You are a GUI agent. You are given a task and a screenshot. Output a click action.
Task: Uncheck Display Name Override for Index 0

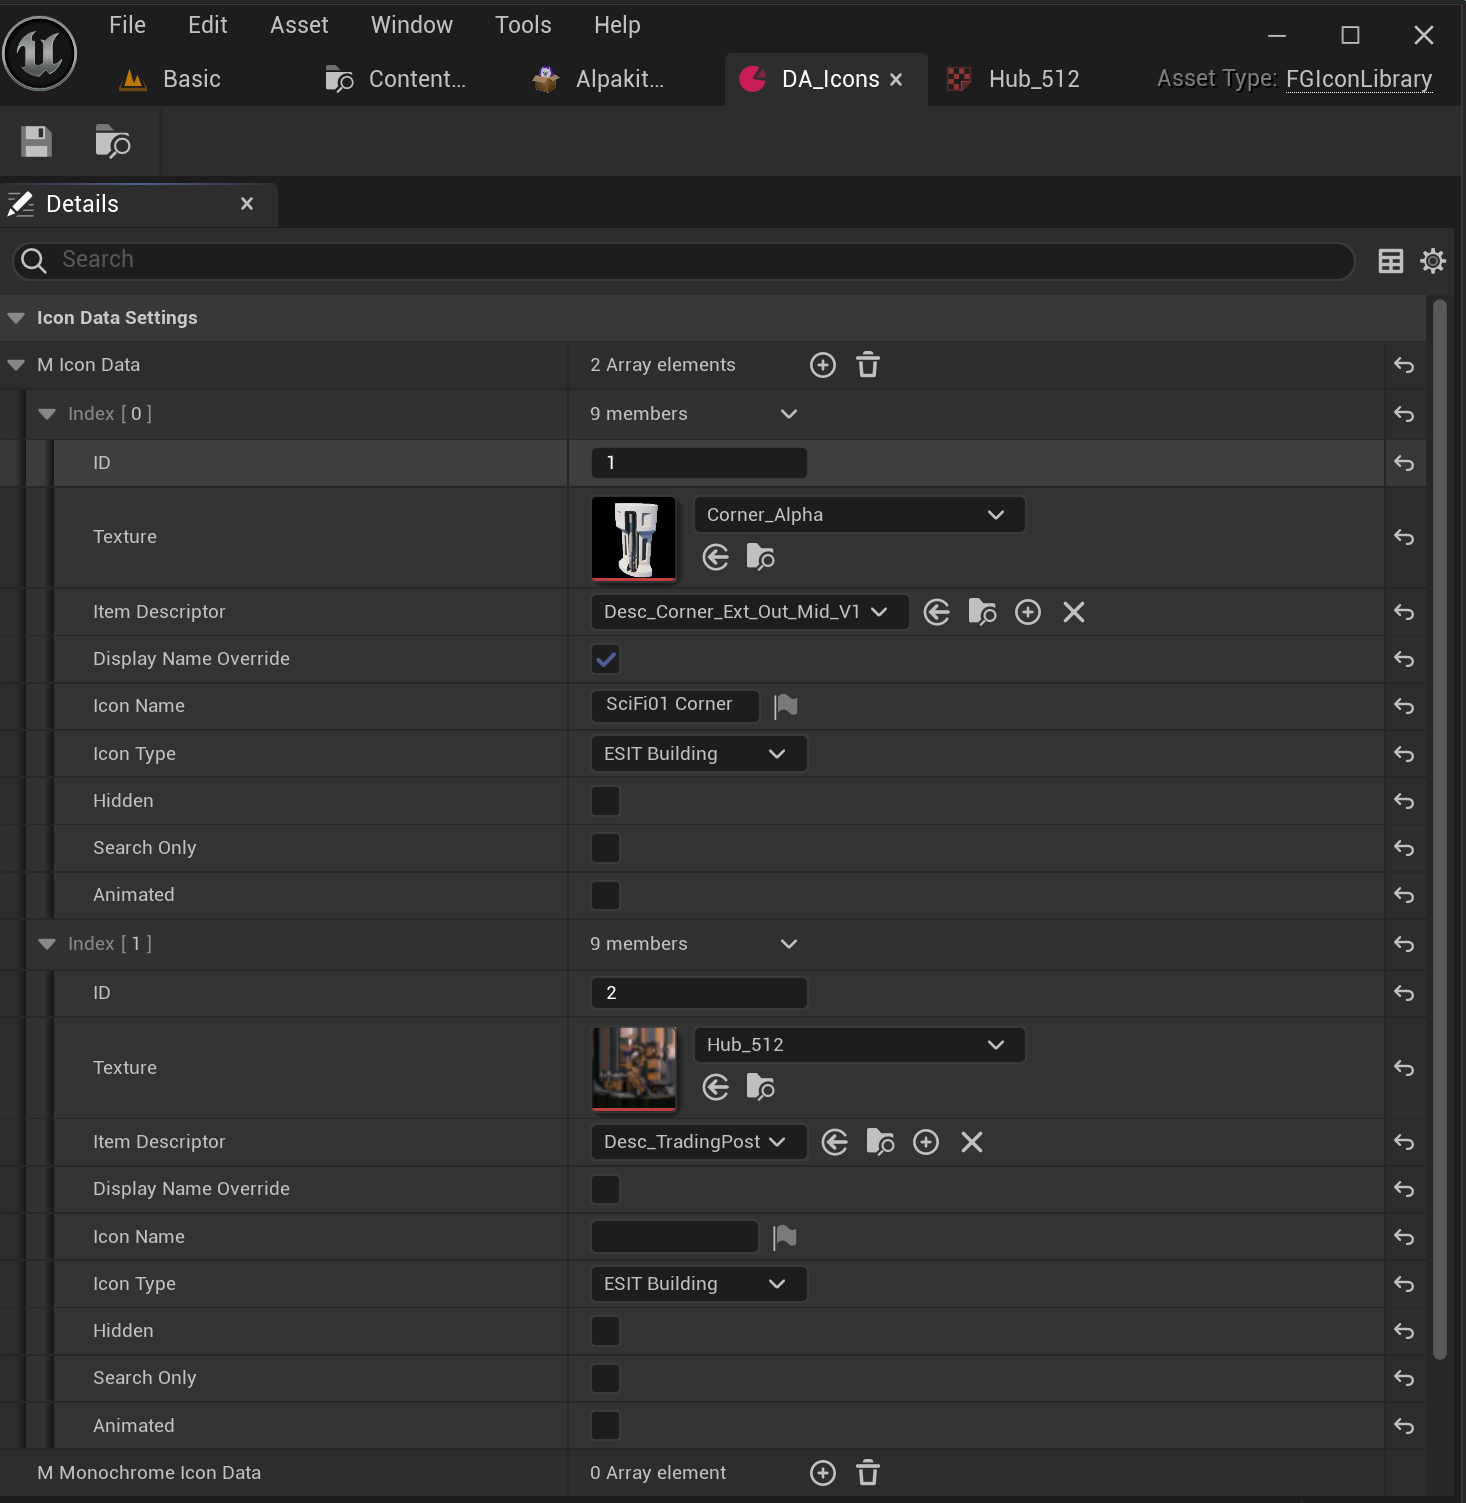point(605,659)
